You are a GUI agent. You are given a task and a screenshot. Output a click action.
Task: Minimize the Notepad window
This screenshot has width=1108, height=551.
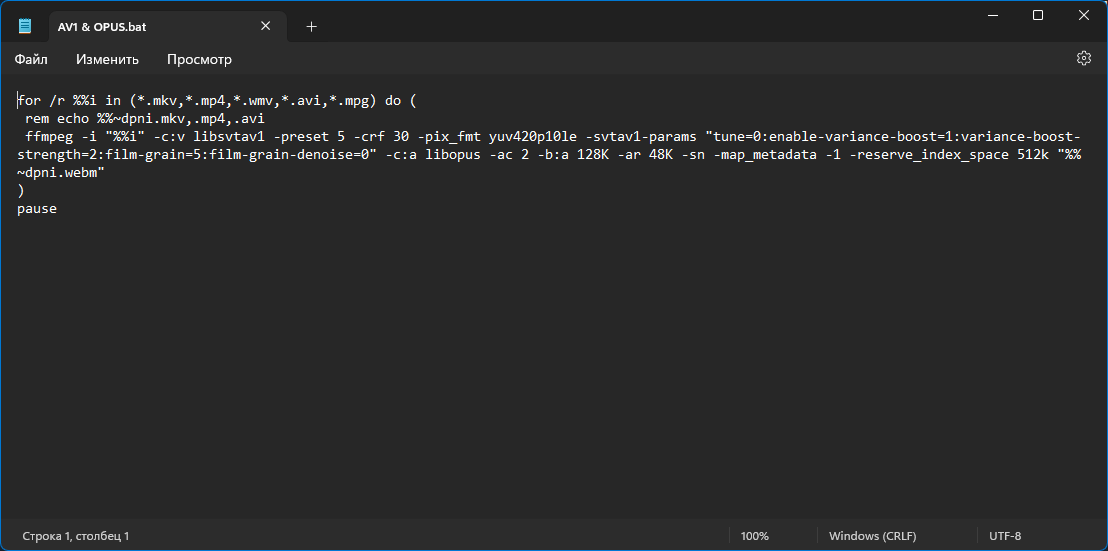[x=992, y=15]
